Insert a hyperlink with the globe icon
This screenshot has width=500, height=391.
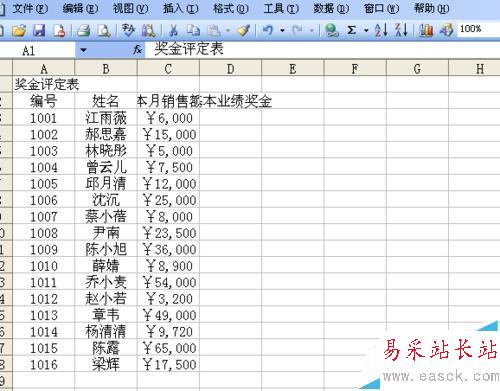click(x=332, y=30)
